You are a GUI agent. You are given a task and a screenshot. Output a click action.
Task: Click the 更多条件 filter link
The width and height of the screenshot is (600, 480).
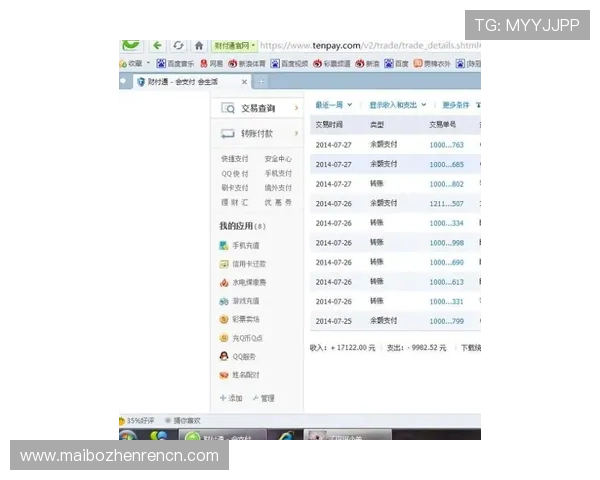[456, 105]
